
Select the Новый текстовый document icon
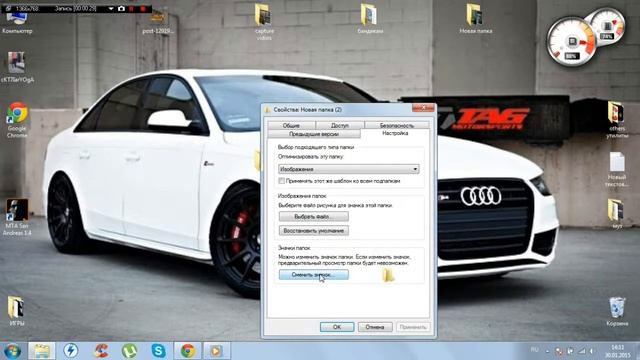click(617, 170)
